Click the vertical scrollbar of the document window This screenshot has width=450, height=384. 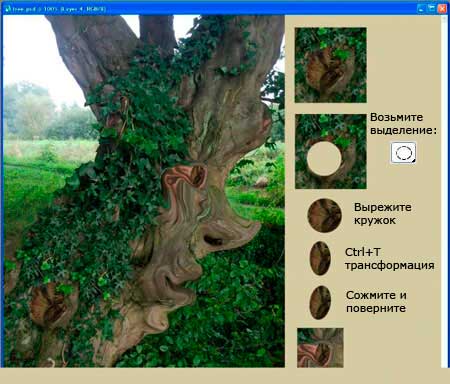444,191
